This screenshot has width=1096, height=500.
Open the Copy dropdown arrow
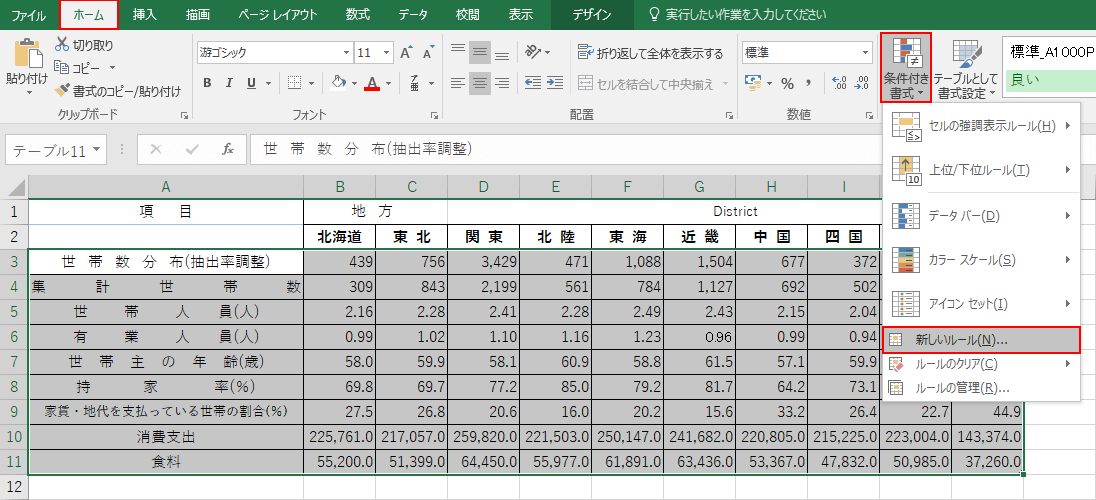coord(113,68)
